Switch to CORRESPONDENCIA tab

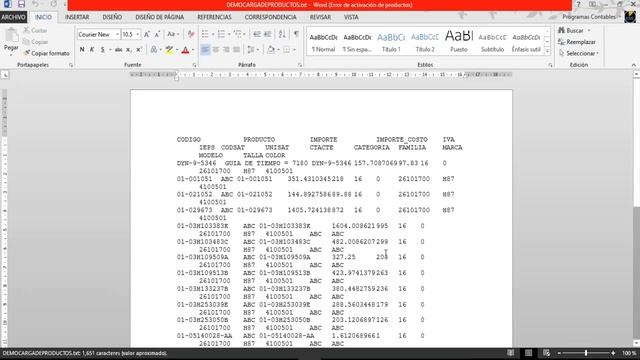click(x=270, y=17)
